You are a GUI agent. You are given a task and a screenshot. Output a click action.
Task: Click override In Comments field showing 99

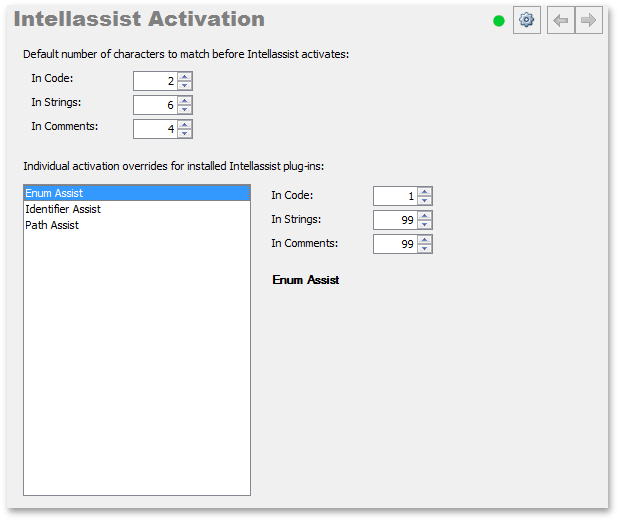pyautogui.click(x=395, y=244)
